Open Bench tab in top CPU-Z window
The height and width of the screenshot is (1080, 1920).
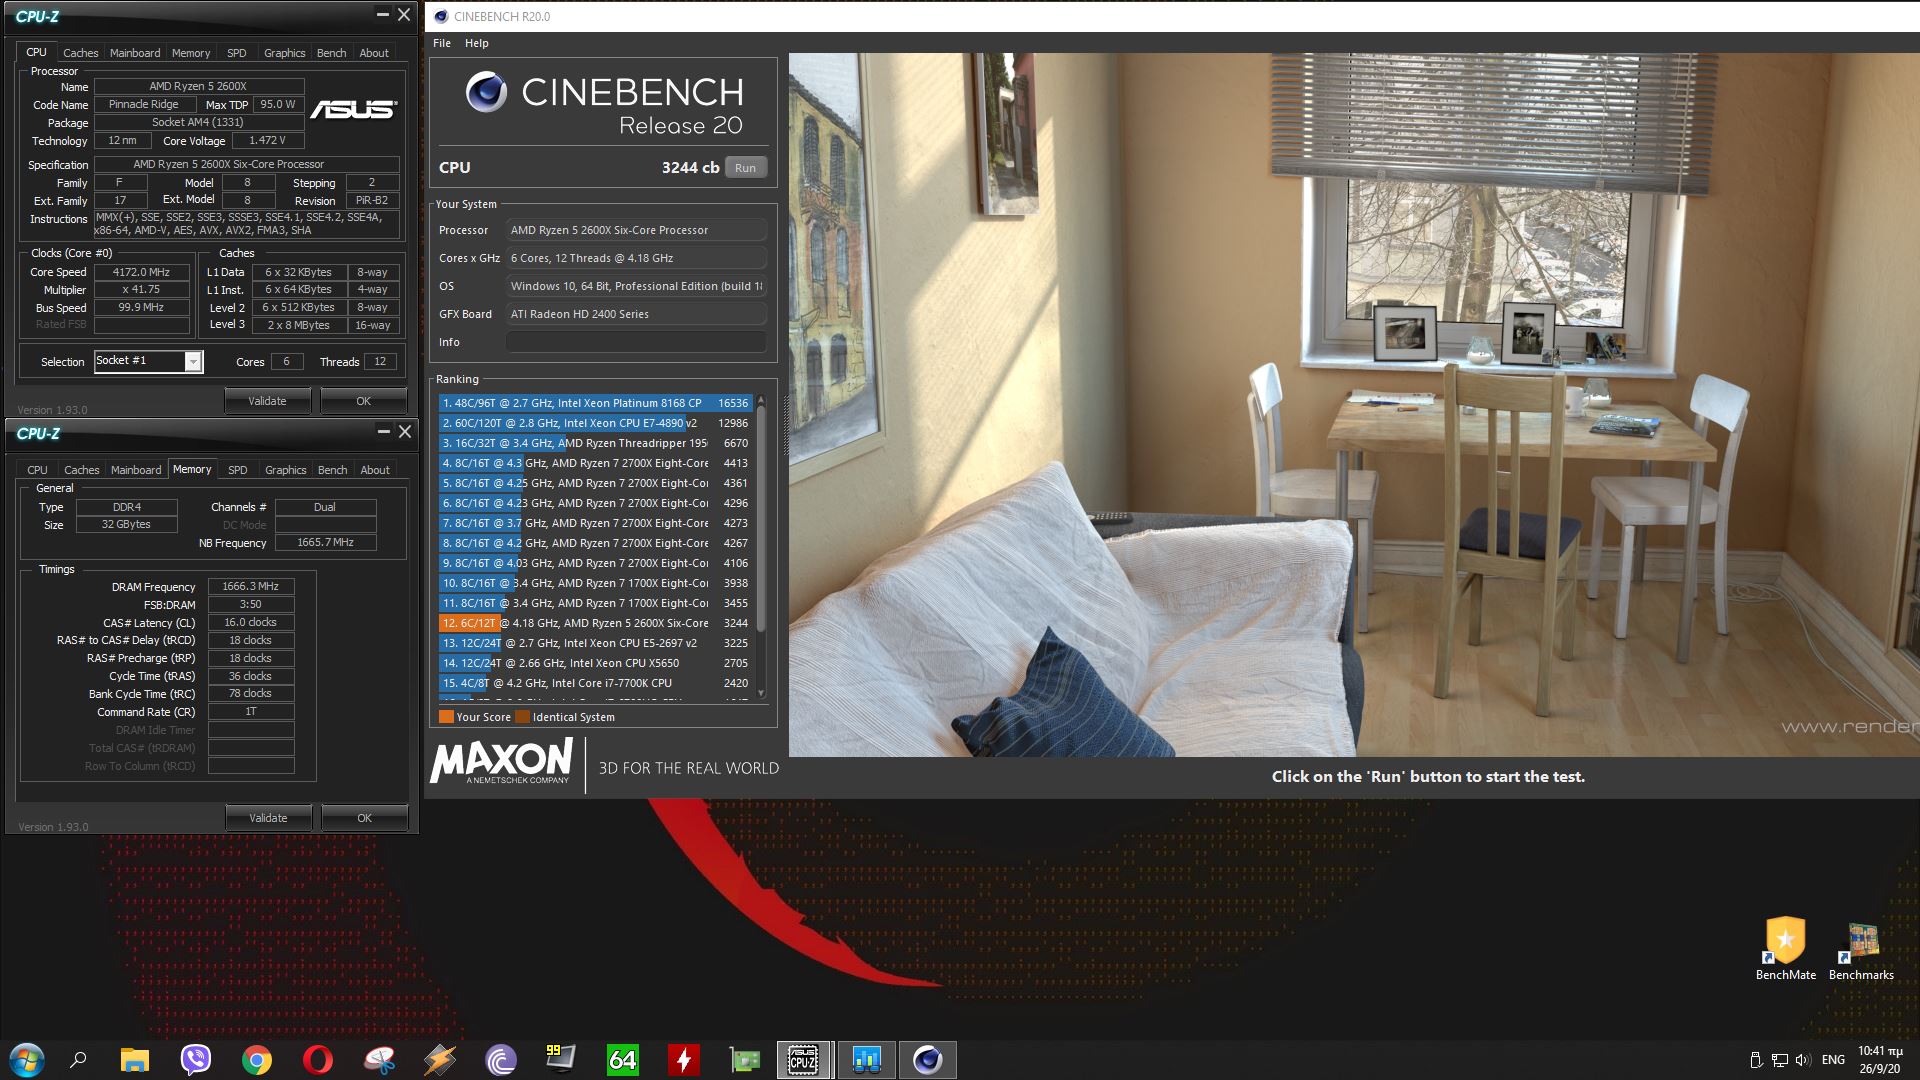pyautogui.click(x=332, y=53)
